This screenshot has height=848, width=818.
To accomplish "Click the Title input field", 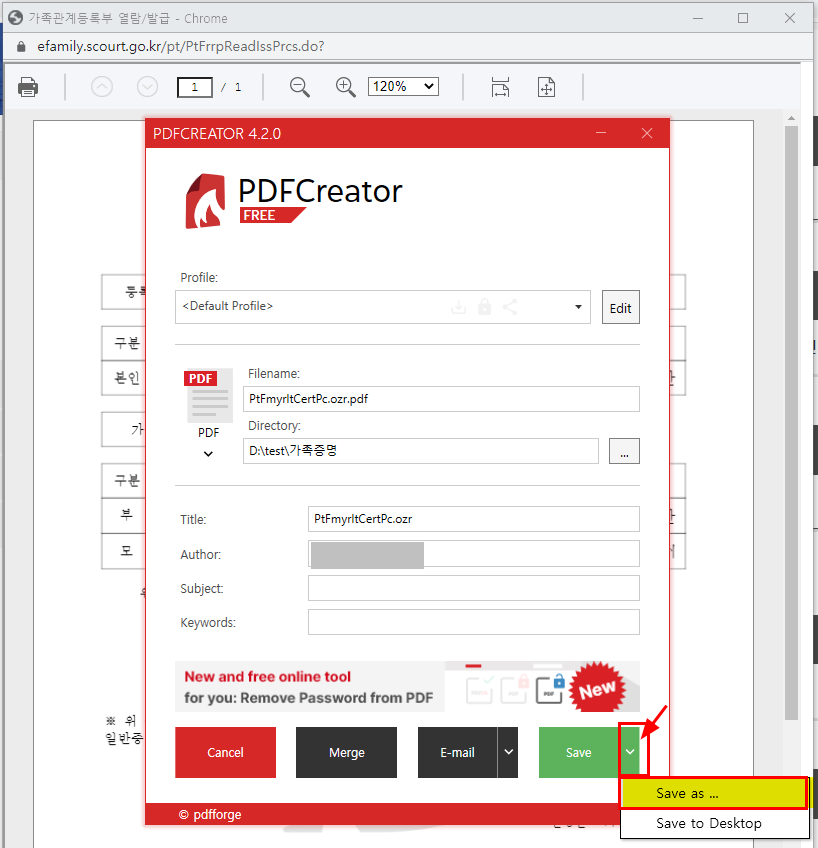I will pyautogui.click(x=474, y=519).
